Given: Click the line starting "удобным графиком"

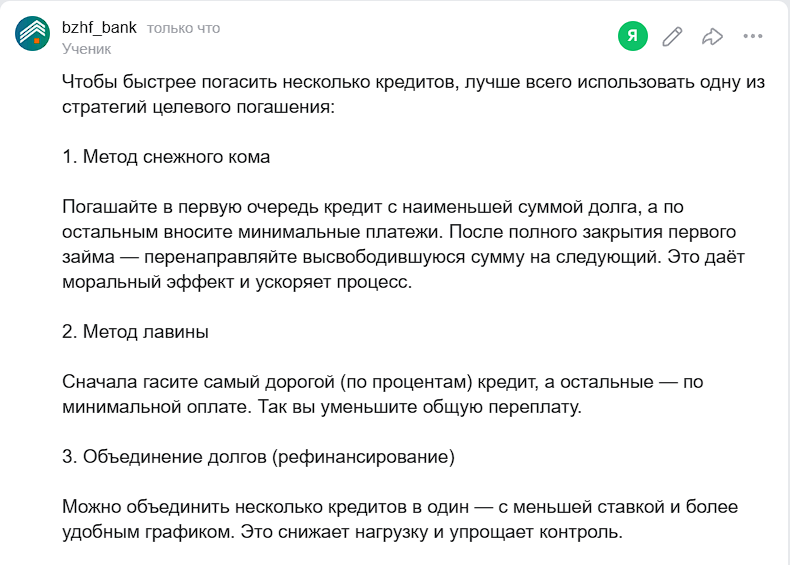Looking at the screenshot, I should coord(342,532).
